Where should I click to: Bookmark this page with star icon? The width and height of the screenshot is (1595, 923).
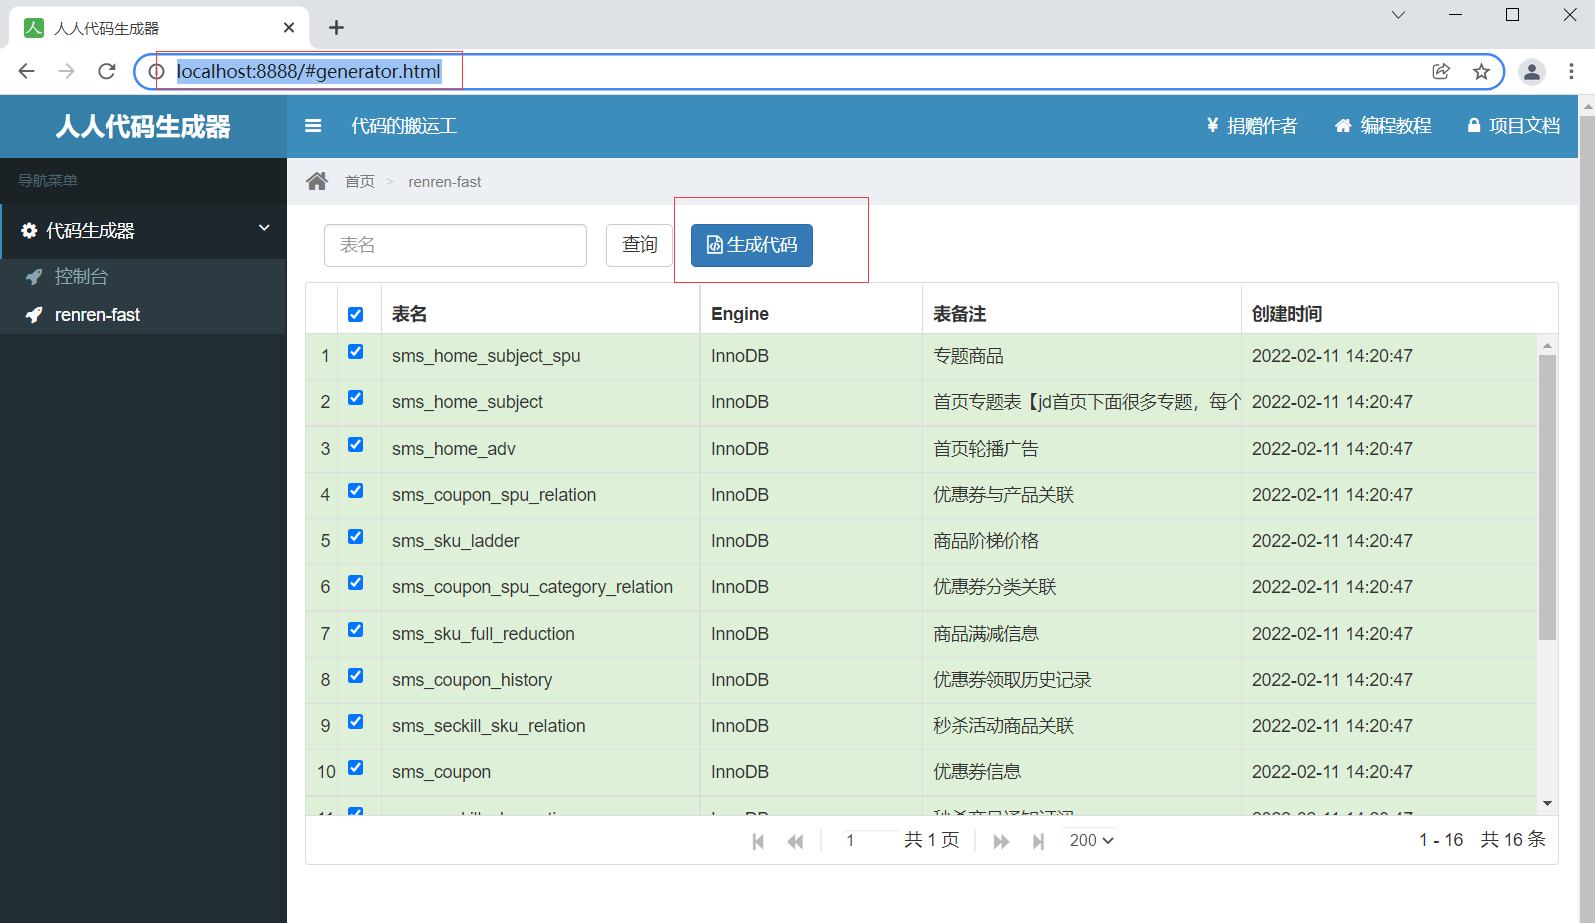point(1481,71)
